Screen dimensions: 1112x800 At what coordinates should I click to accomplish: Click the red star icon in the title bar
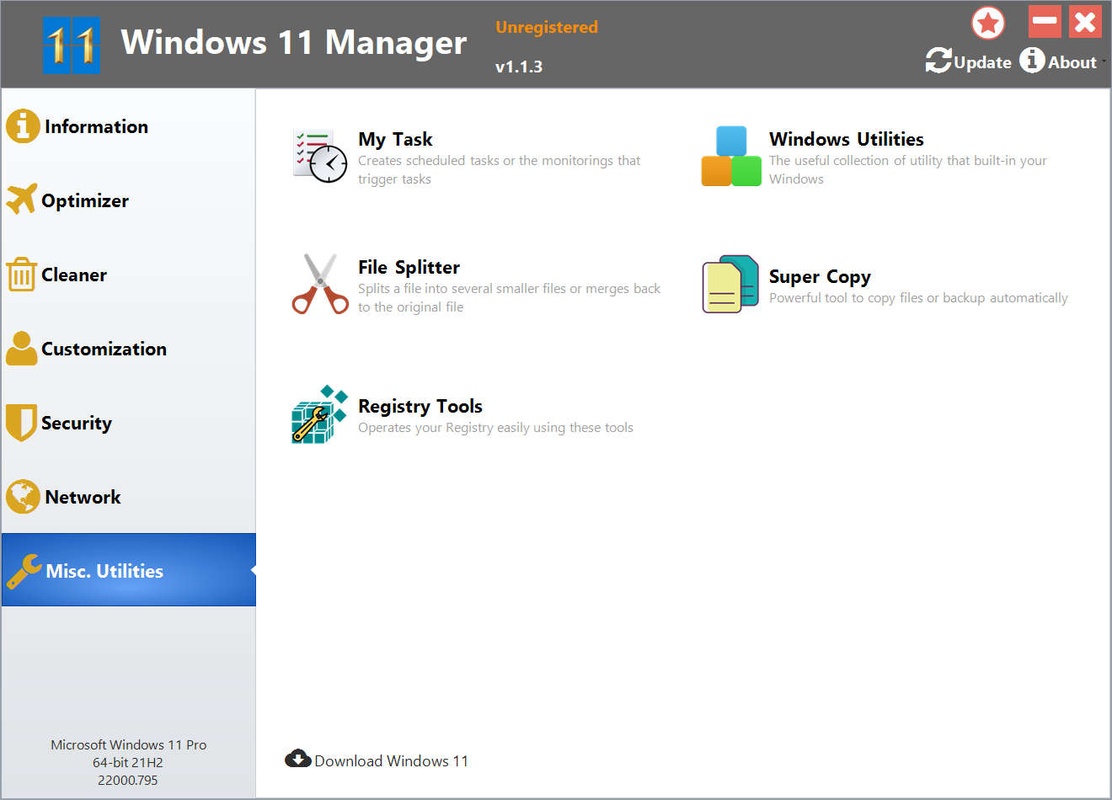[988, 23]
